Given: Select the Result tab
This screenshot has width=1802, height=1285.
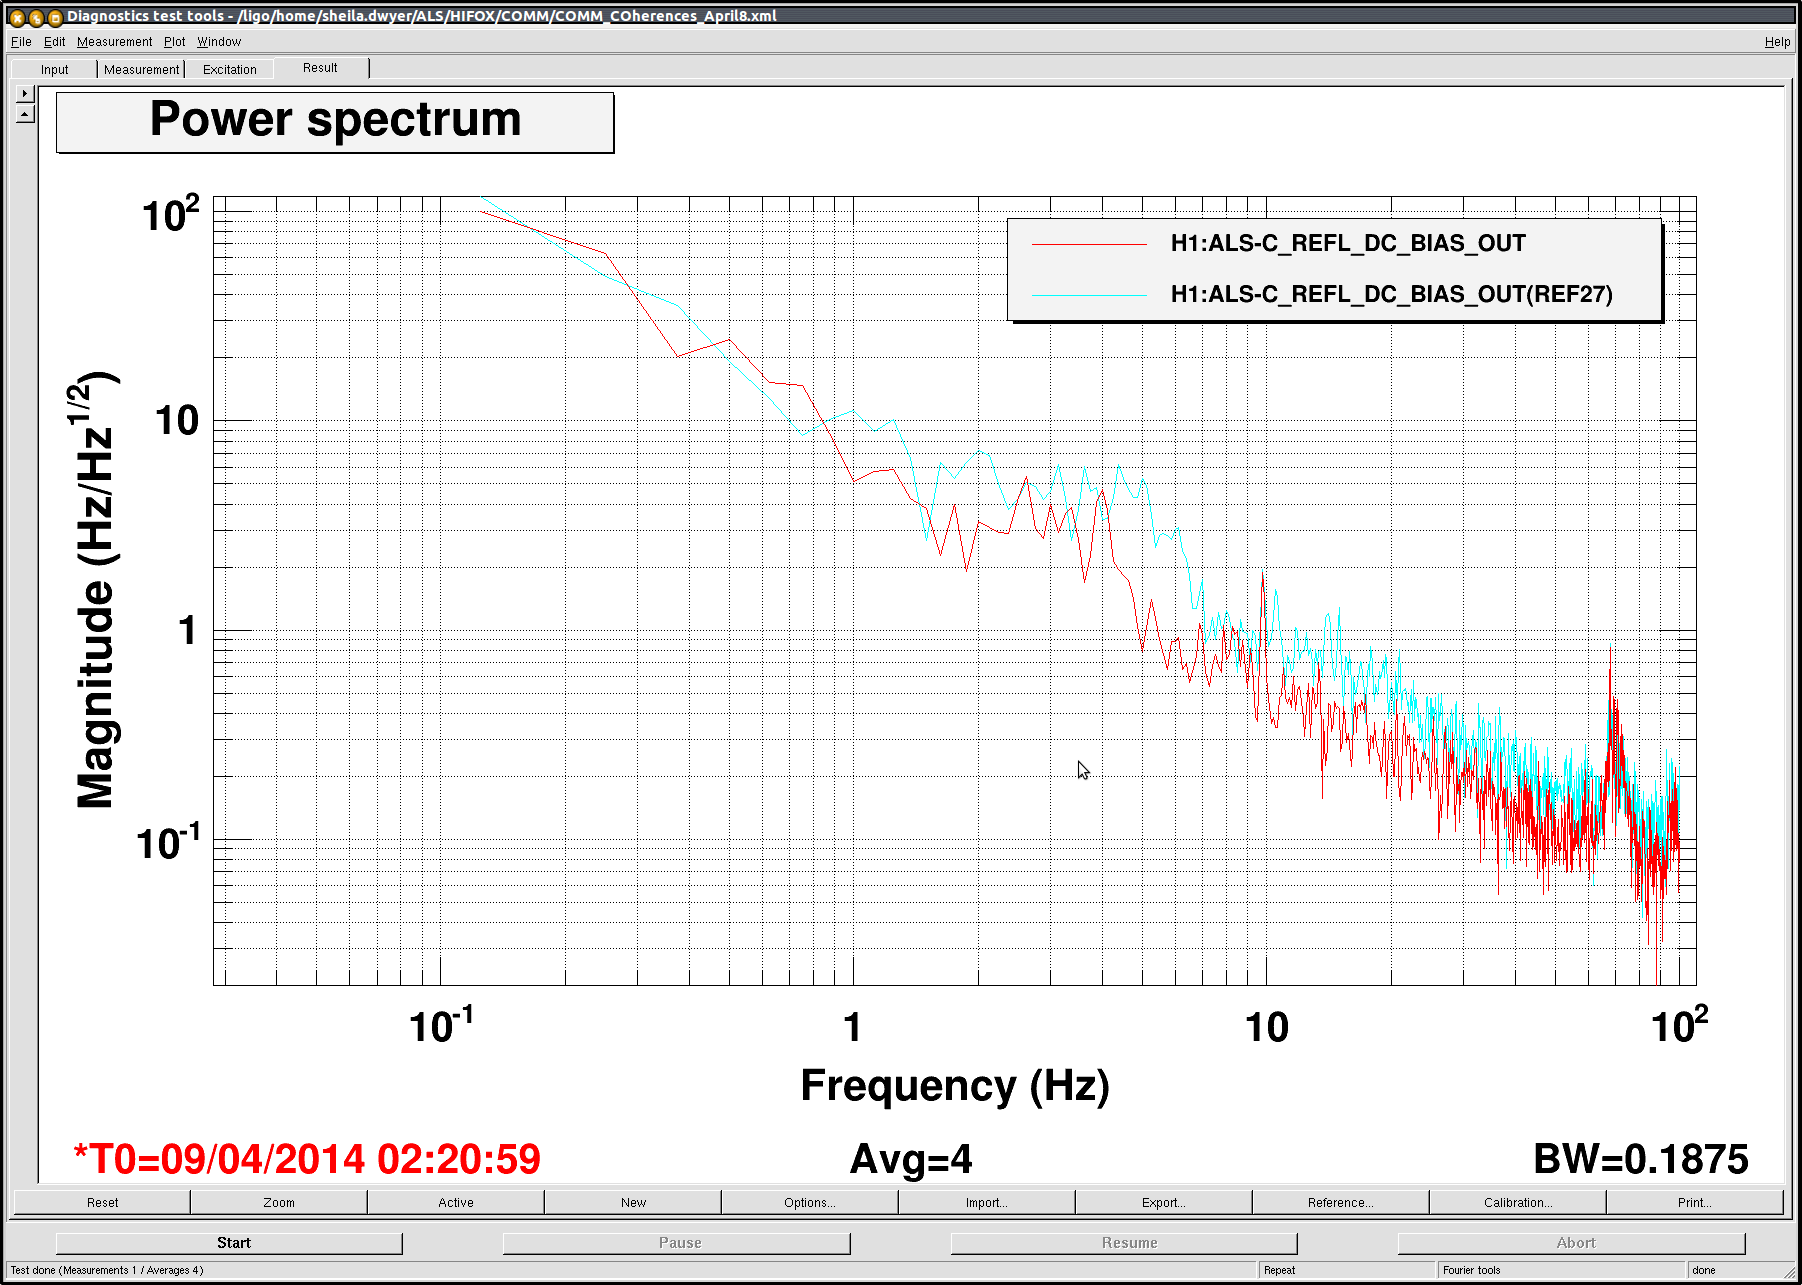Looking at the screenshot, I should coord(320,68).
